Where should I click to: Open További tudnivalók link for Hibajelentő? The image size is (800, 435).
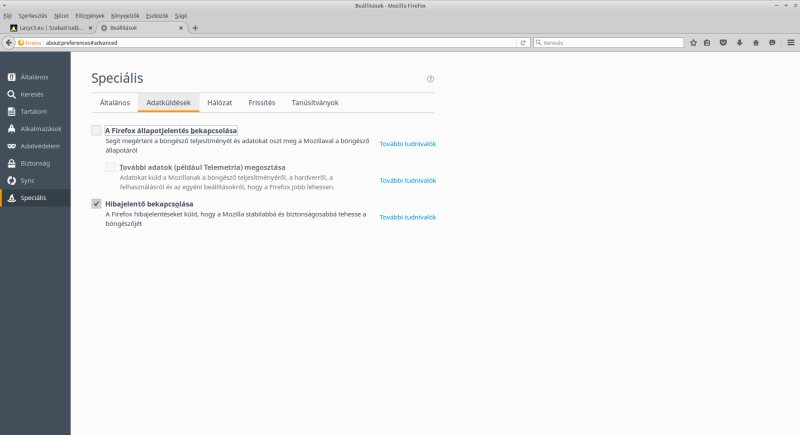pyautogui.click(x=408, y=217)
